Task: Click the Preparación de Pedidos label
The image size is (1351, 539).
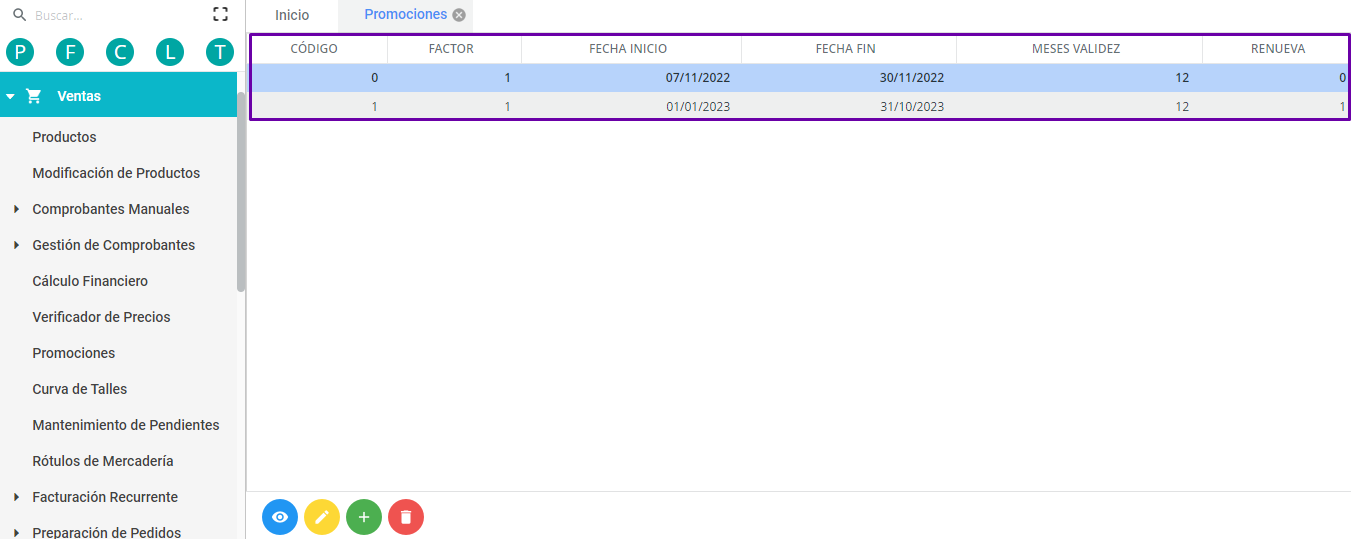Action: click(107, 533)
